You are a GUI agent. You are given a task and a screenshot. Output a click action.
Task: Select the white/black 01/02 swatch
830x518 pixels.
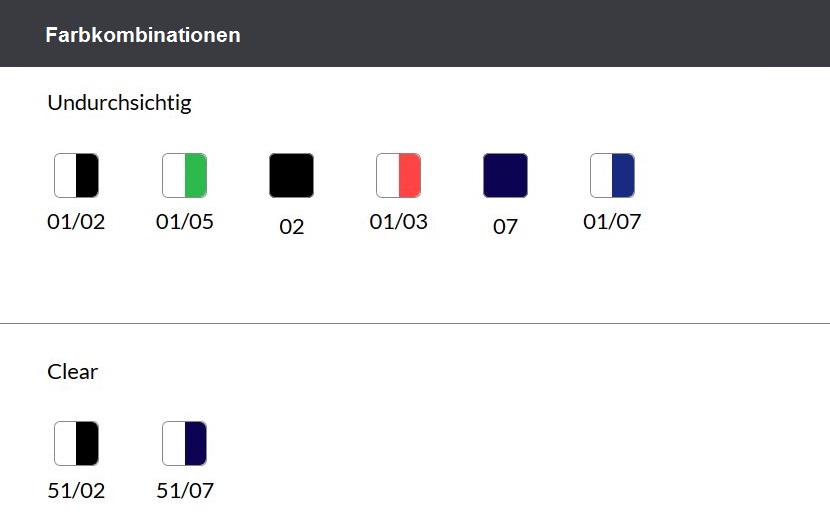coord(76,176)
